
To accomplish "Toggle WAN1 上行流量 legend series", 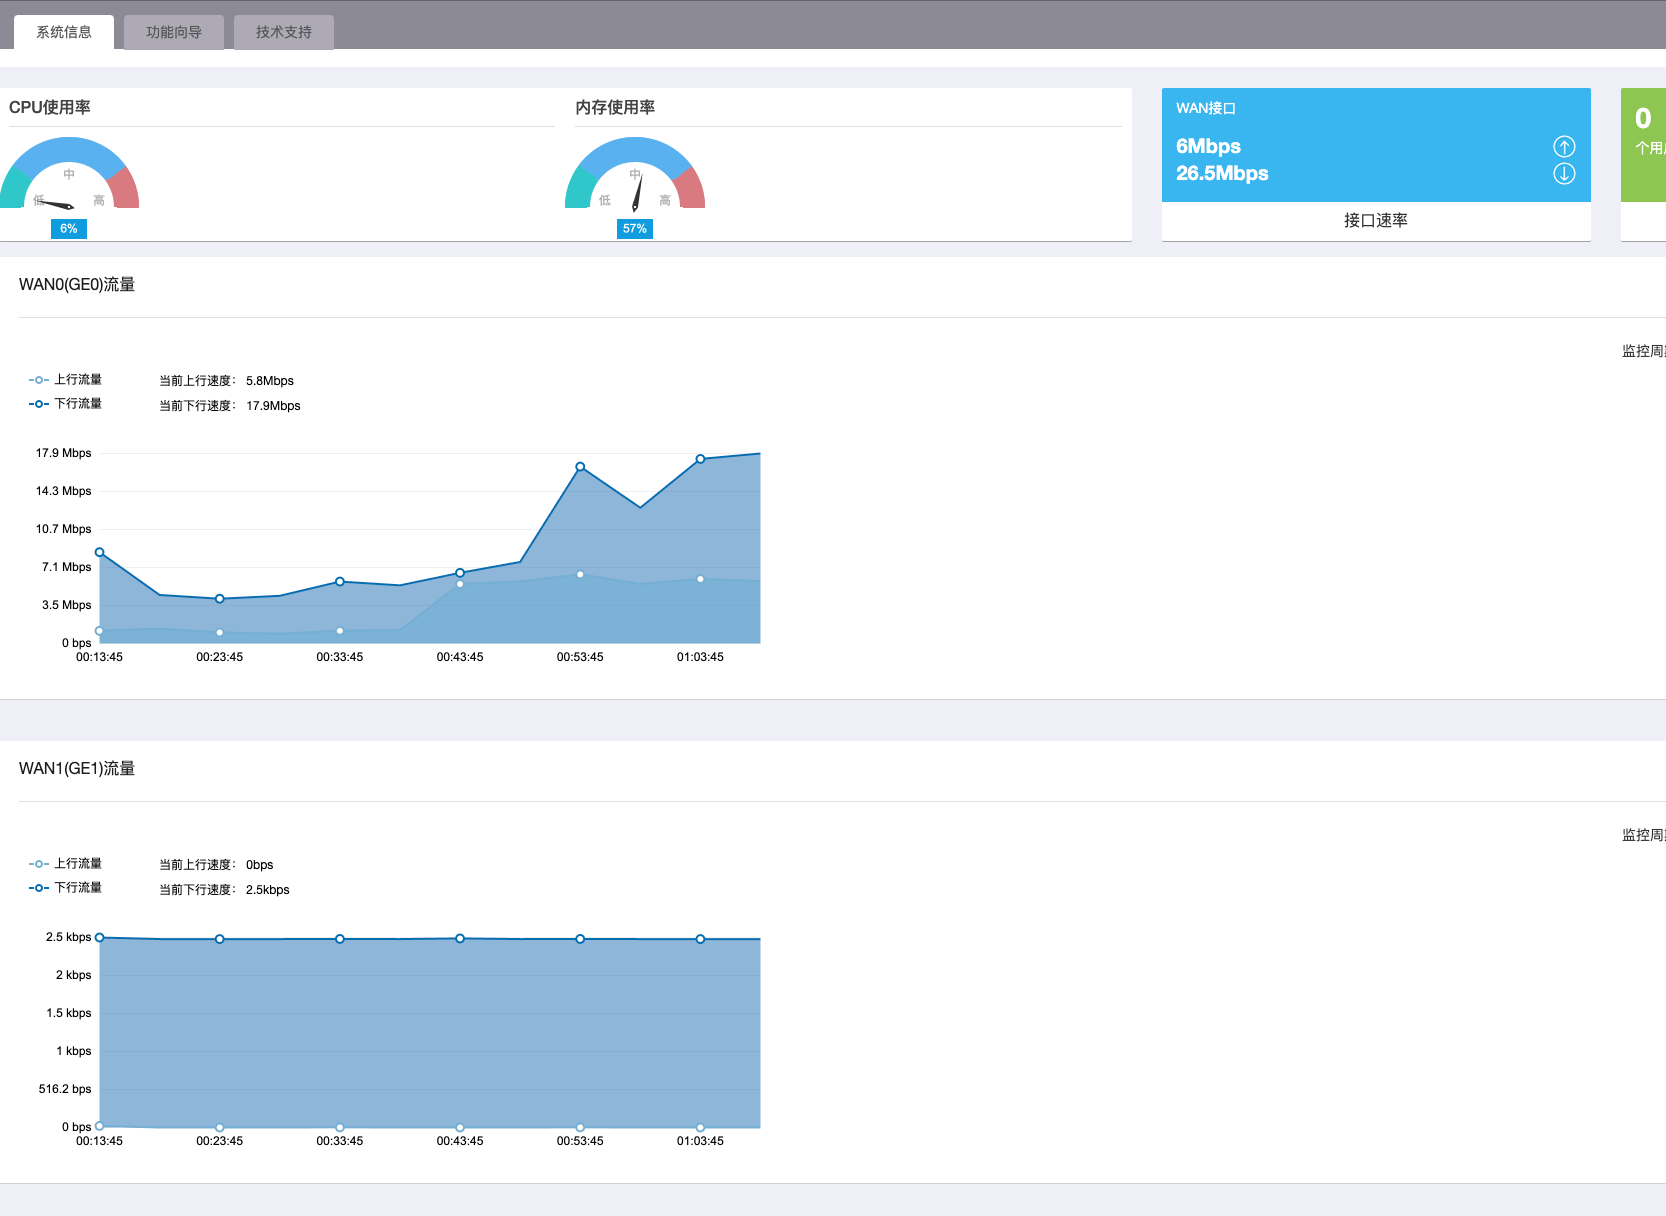I will 66,864.
